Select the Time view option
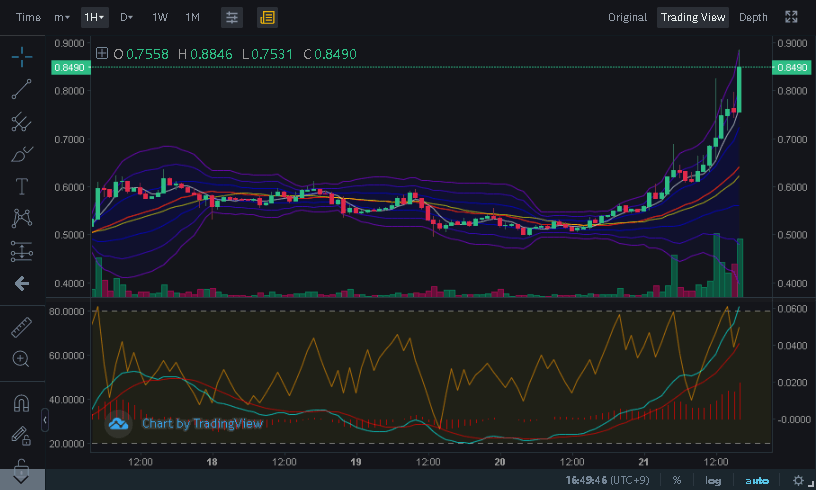 [29, 18]
